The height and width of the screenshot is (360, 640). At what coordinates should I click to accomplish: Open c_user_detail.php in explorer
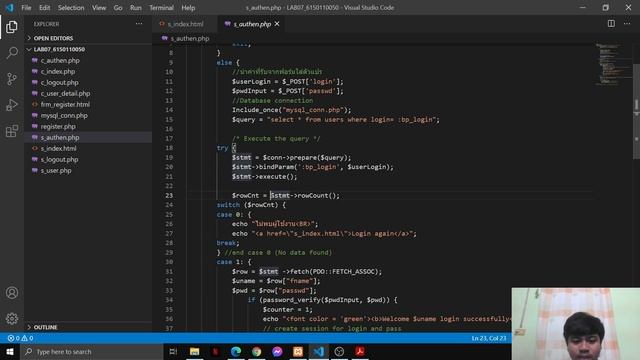pos(65,93)
